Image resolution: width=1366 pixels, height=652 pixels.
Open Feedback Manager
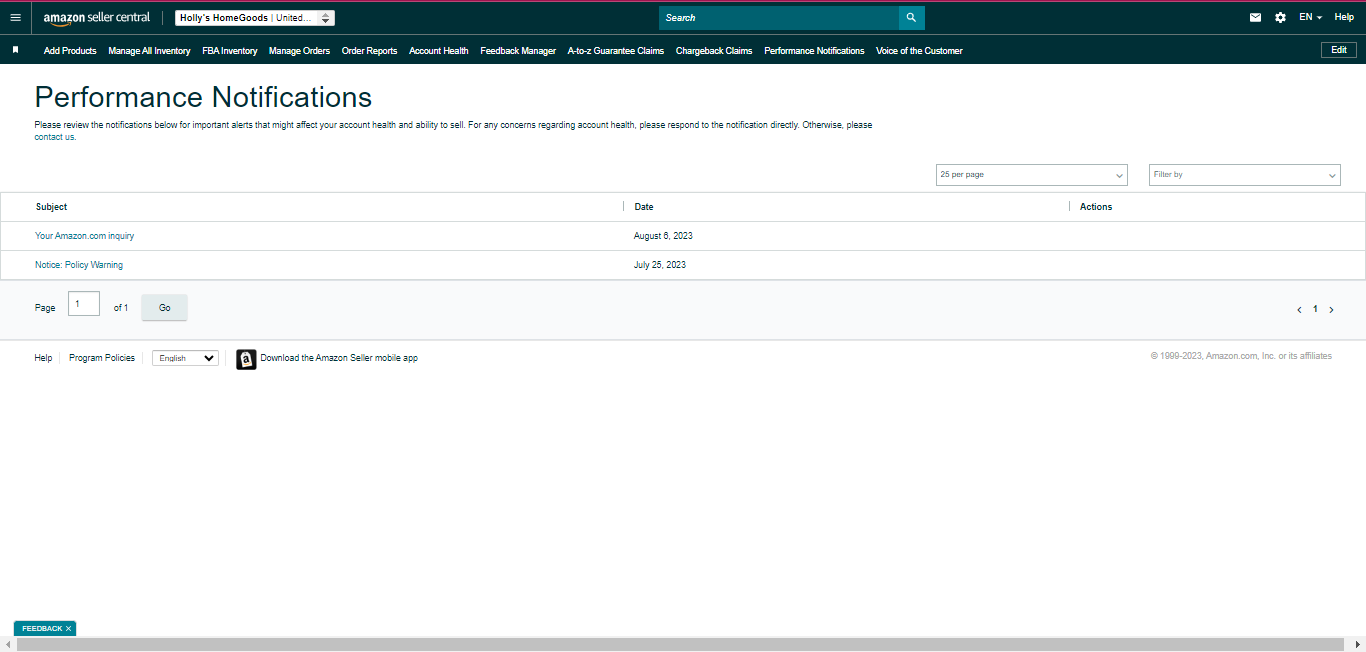coord(518,51)
